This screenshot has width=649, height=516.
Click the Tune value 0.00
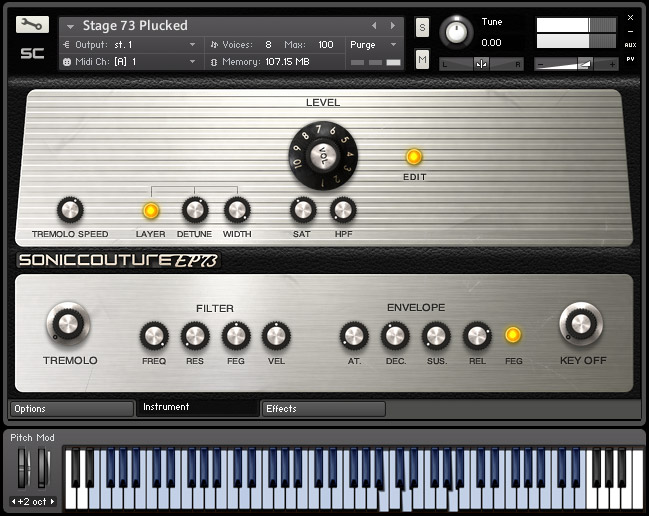click(491, 43)
